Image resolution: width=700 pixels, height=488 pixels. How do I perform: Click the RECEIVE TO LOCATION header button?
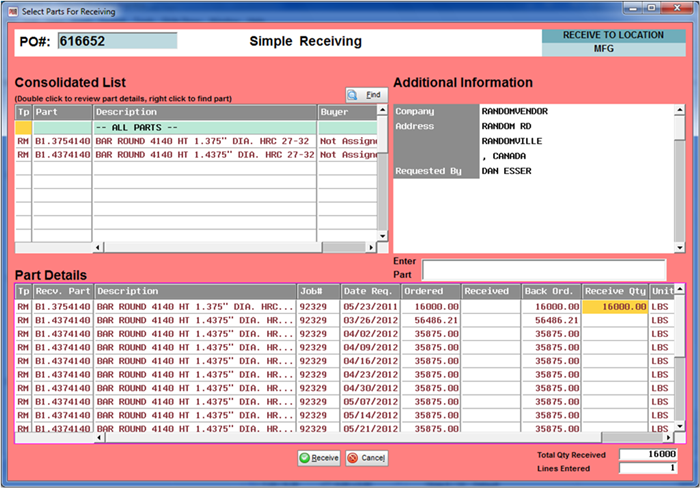point(613,35)
